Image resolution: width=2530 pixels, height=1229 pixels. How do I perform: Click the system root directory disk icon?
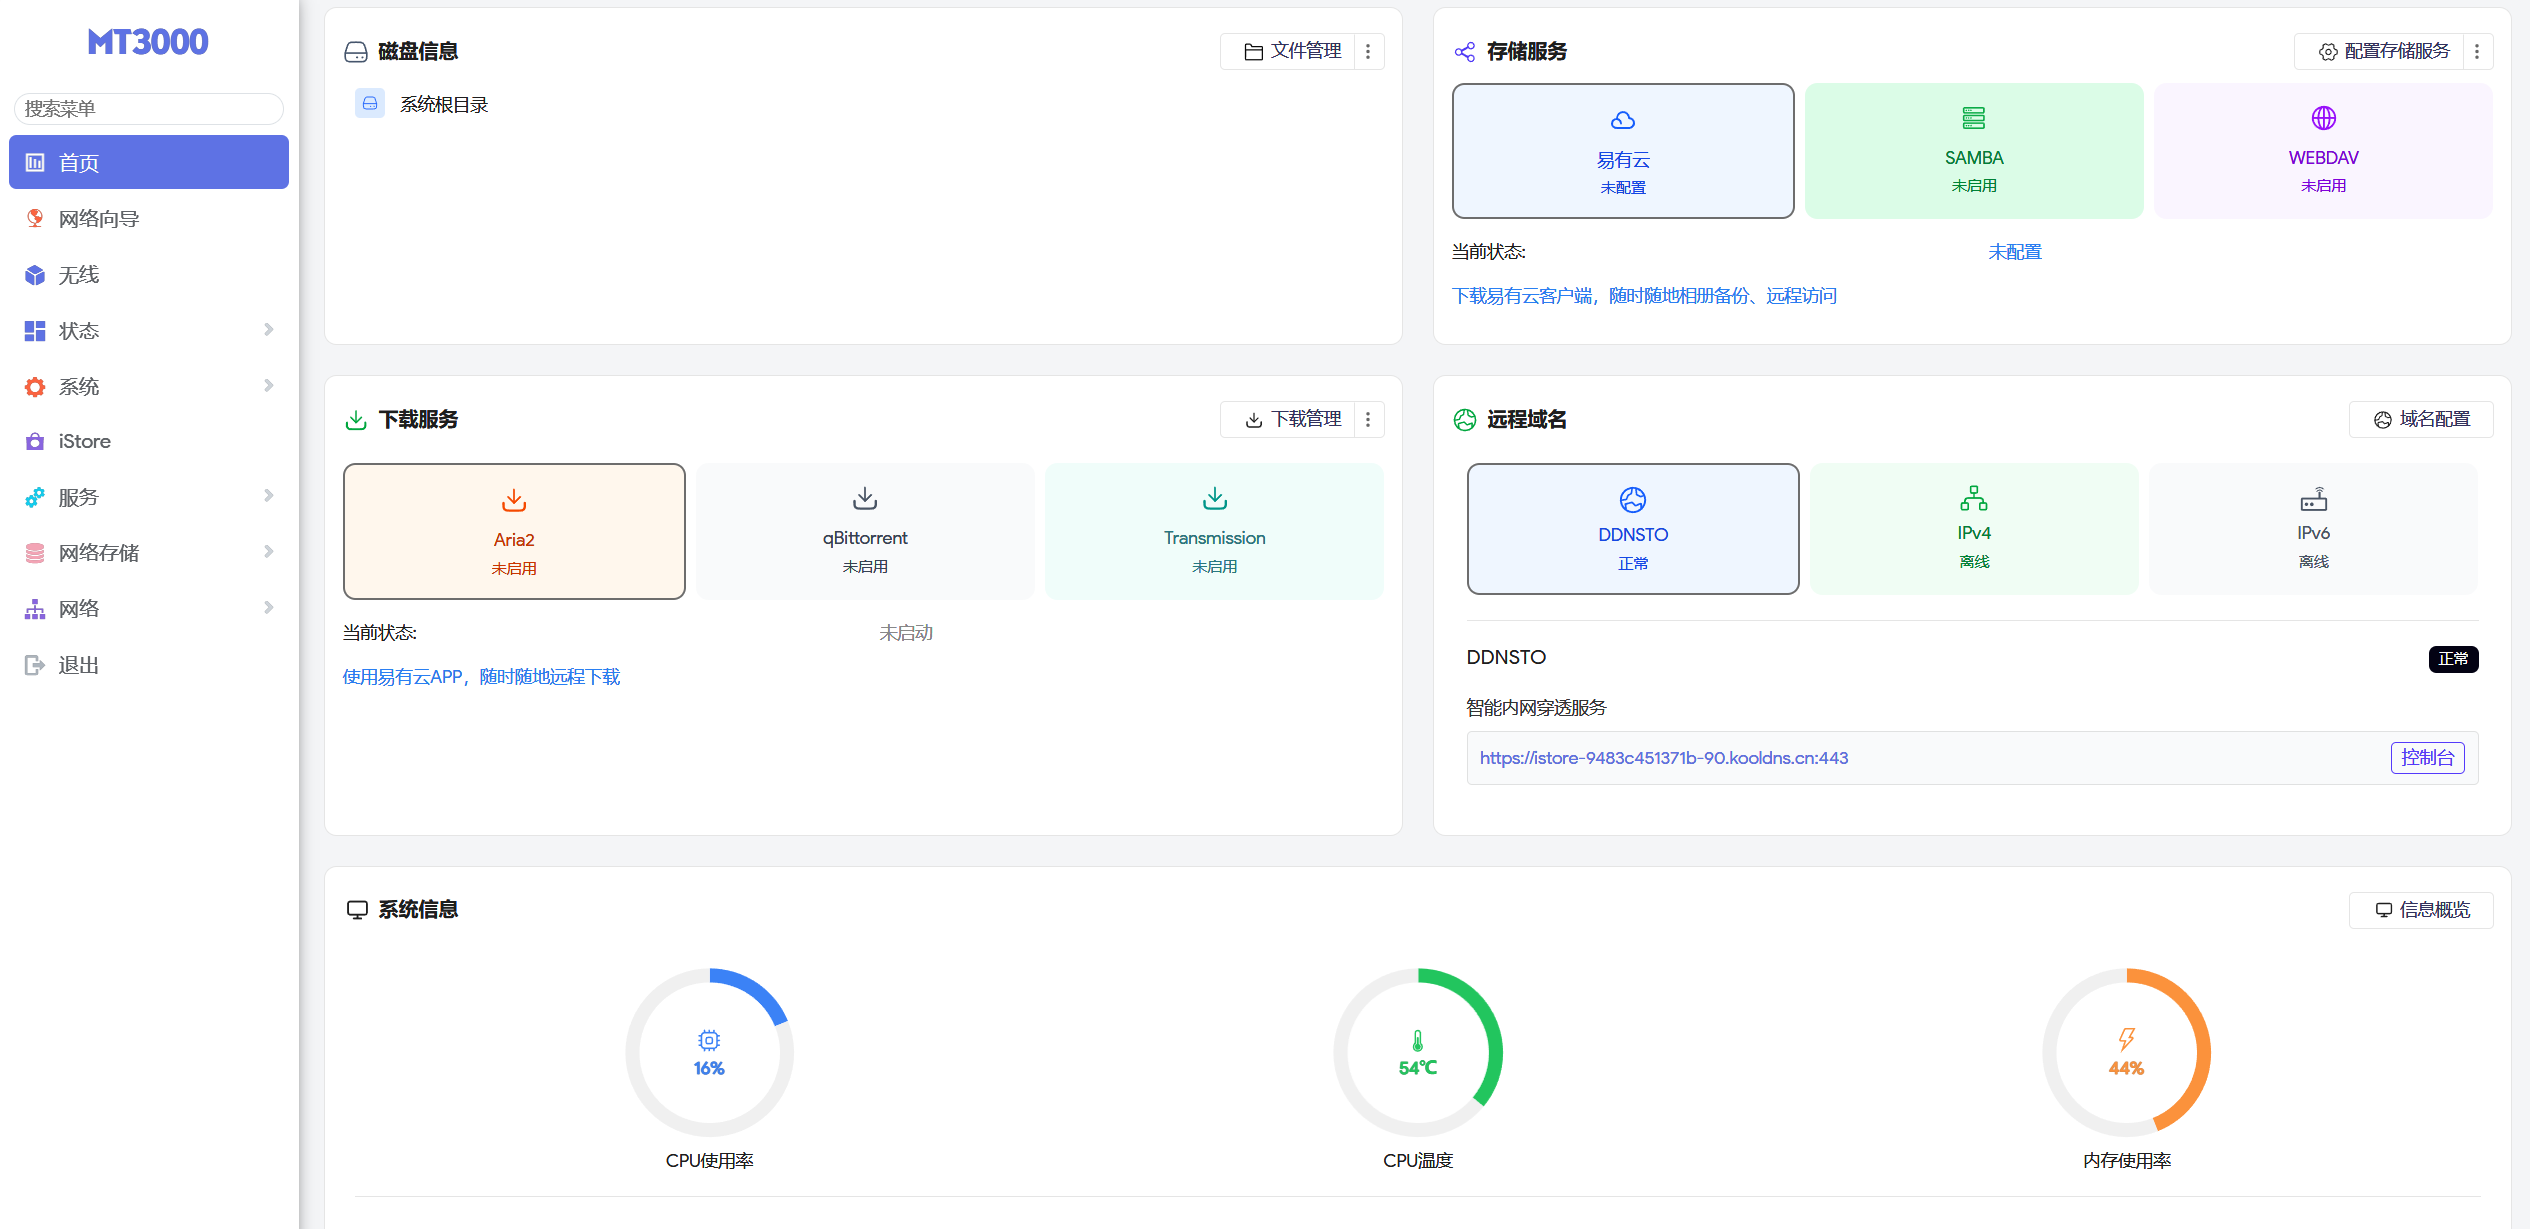click(x=370, y=104)
